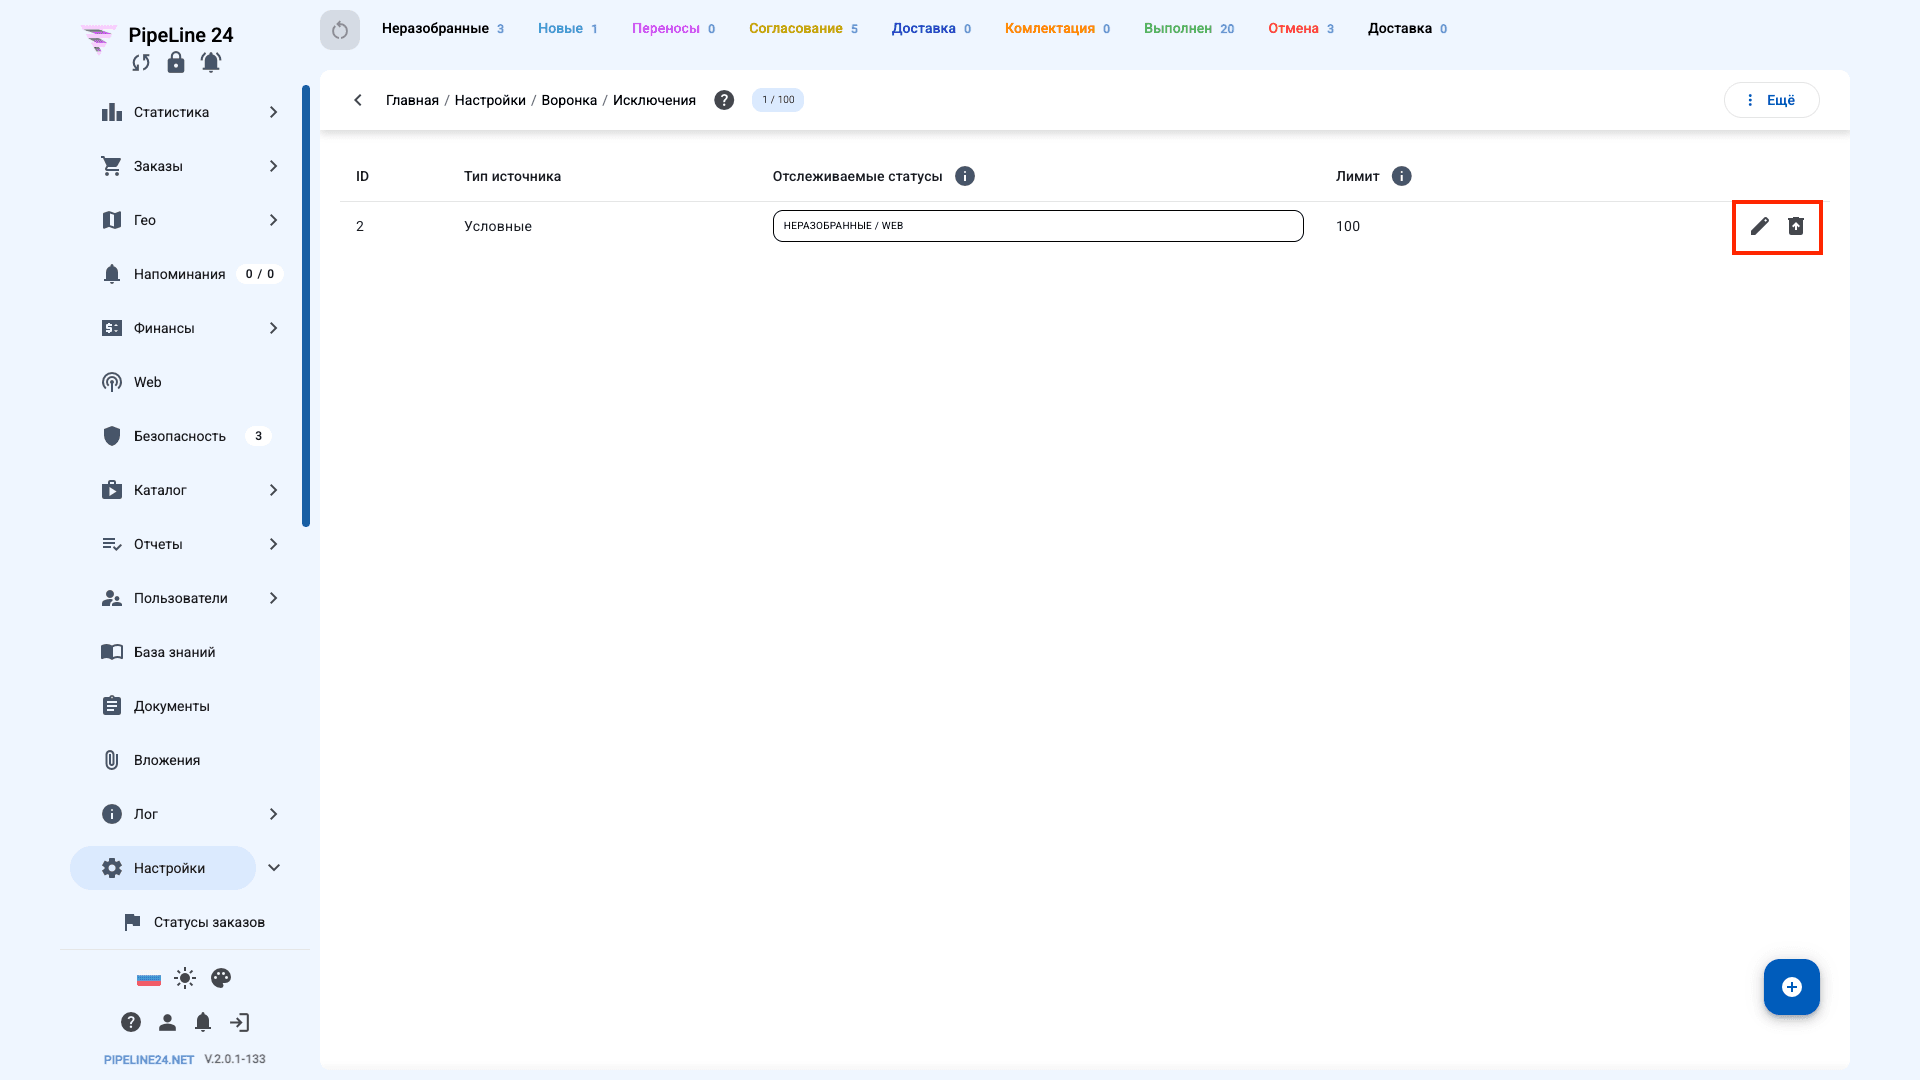Viewport: 1920px width, 1080px height.
Task: Click the blue add exception button
Action: (x=1792, y=987)
